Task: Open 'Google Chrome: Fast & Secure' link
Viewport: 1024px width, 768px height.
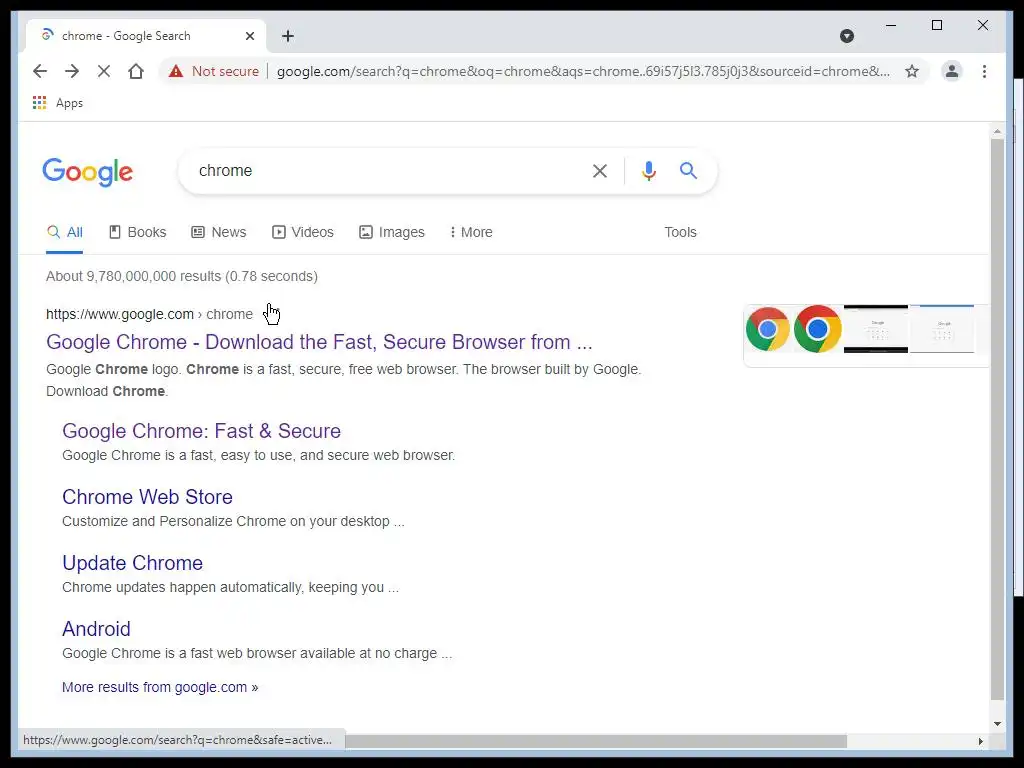Action: click(201, 431)
